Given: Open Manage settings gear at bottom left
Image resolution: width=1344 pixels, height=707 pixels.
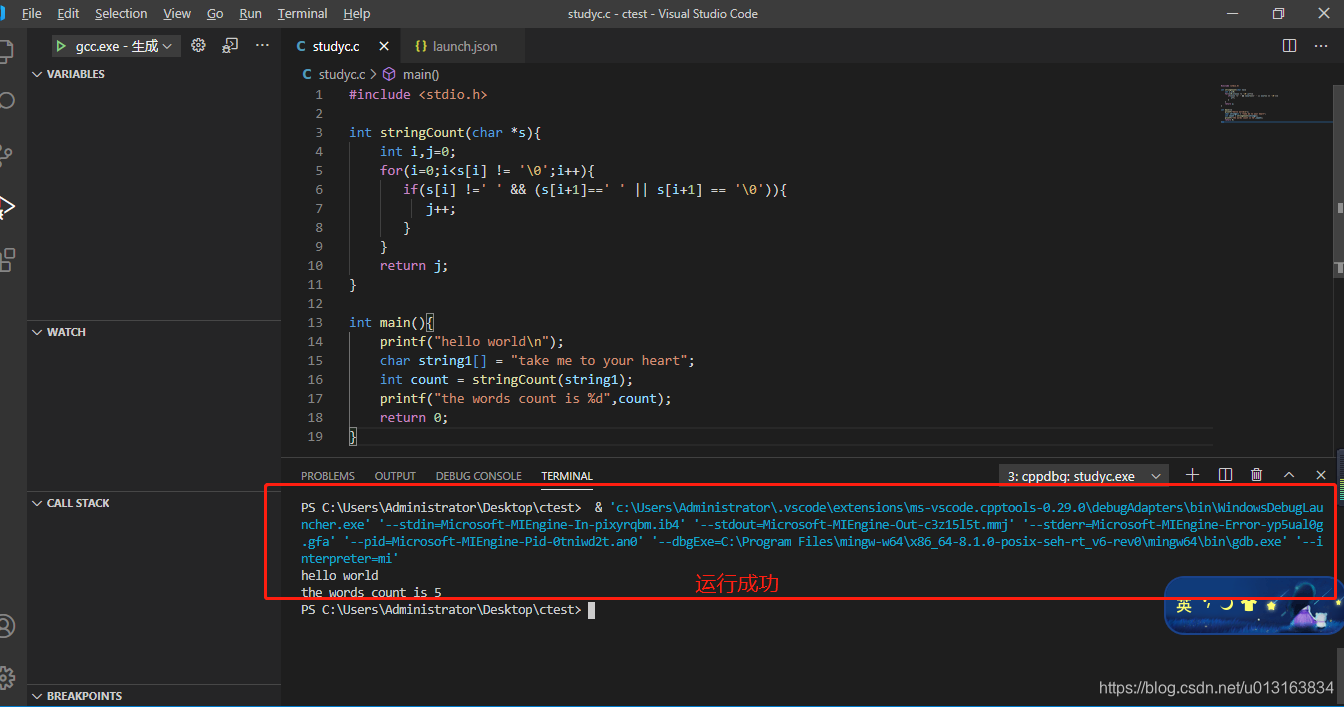Looking at the screenshot, I should pyautogui.click(x=8, y=678).
